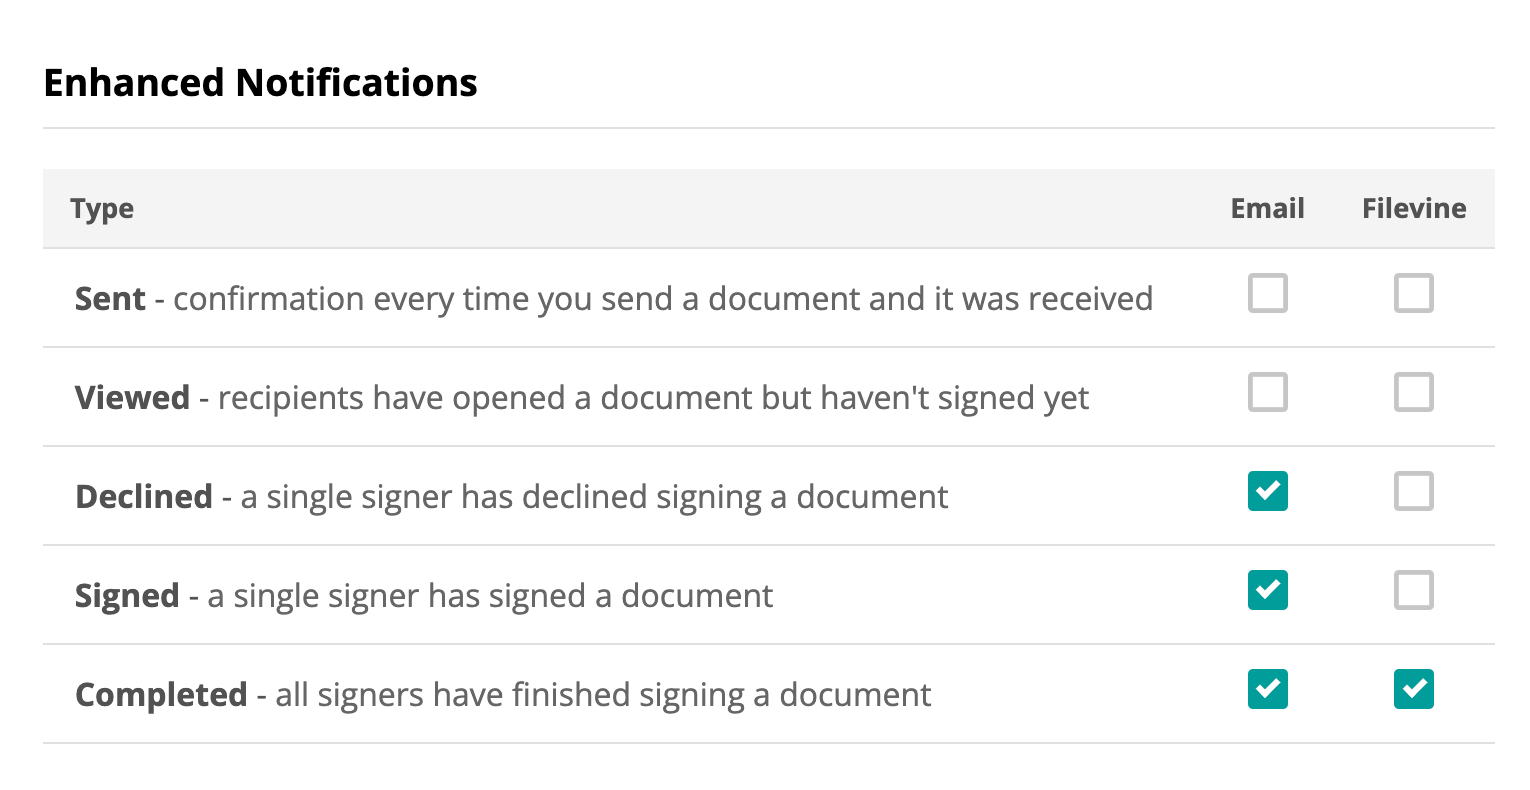Select the Type column header
1530x790 pixels.
[x=102, y=209]
